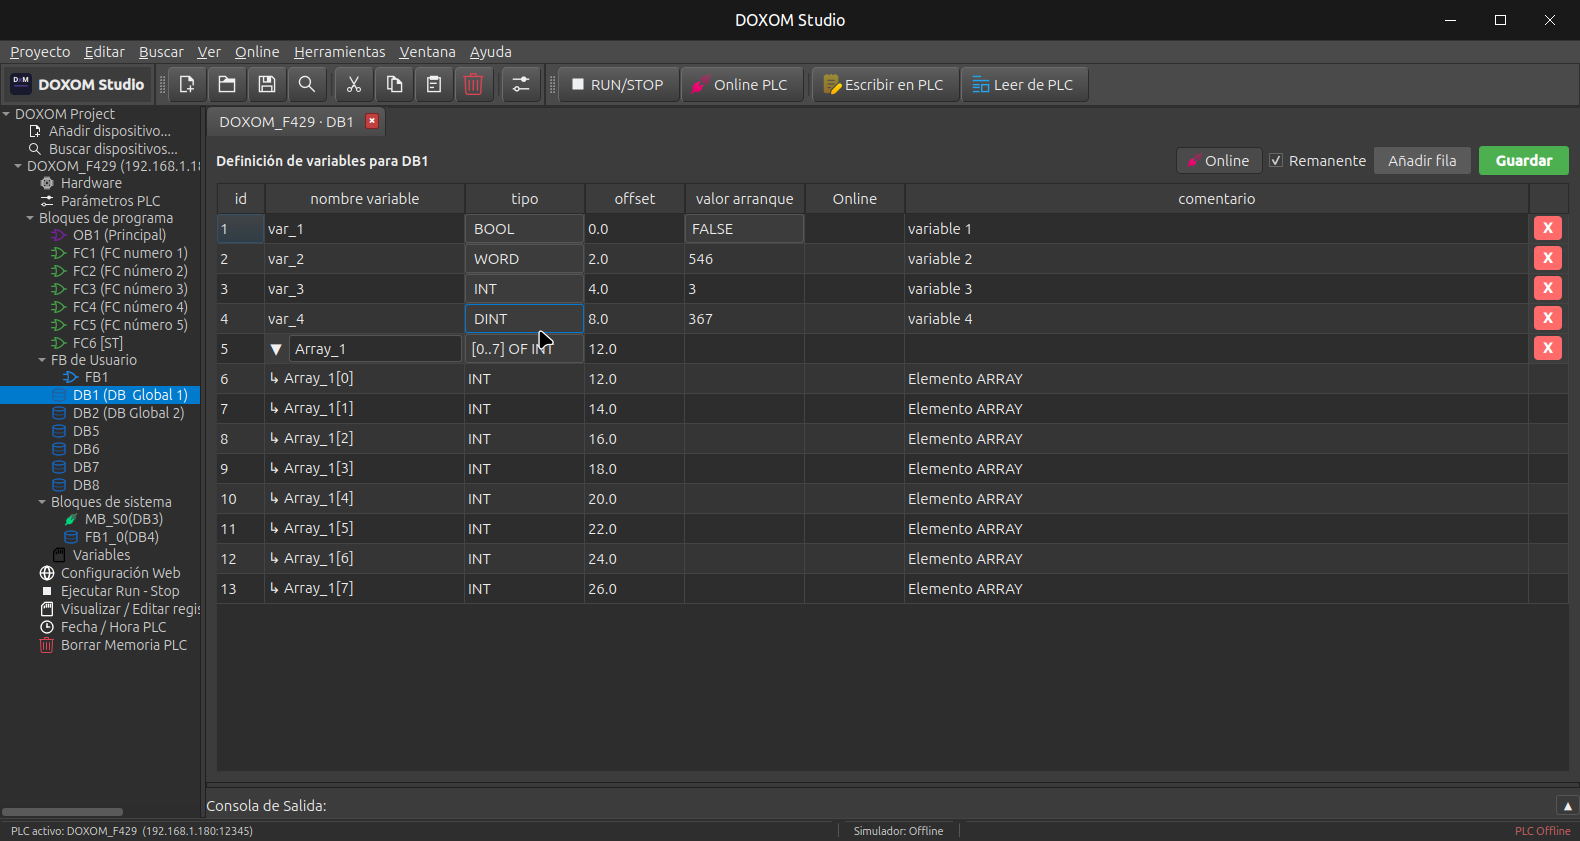Delete row var_4 with red X
This screenshot has height=841, width=1580.
(1548, 318)
